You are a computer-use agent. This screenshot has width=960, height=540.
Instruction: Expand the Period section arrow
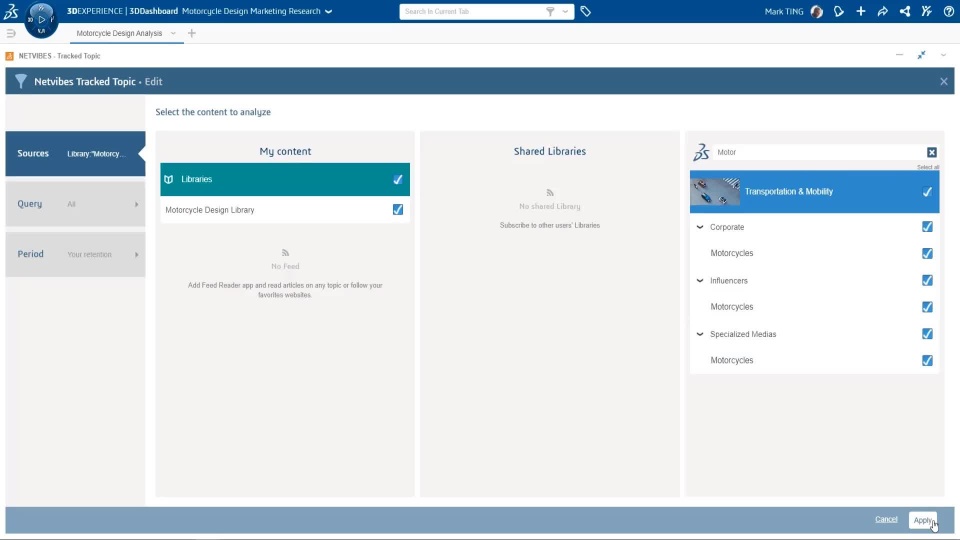137,255
